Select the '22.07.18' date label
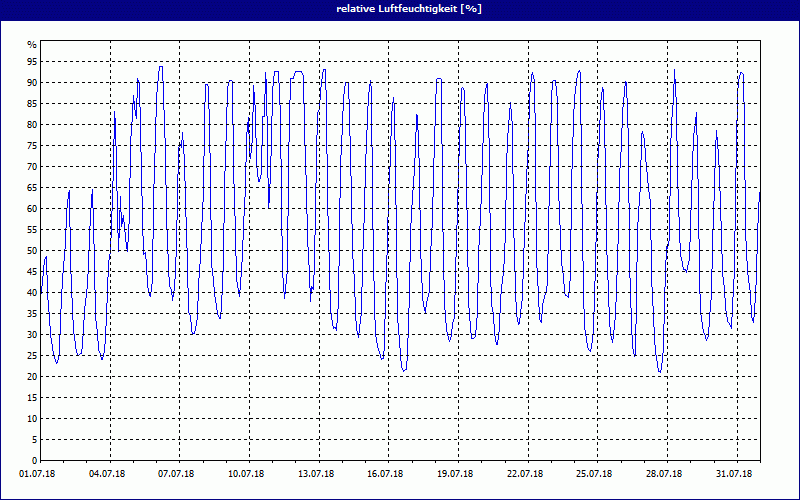The width and height of the screenshot is (800, 500). pyautogui.click(x=525, y=474)
